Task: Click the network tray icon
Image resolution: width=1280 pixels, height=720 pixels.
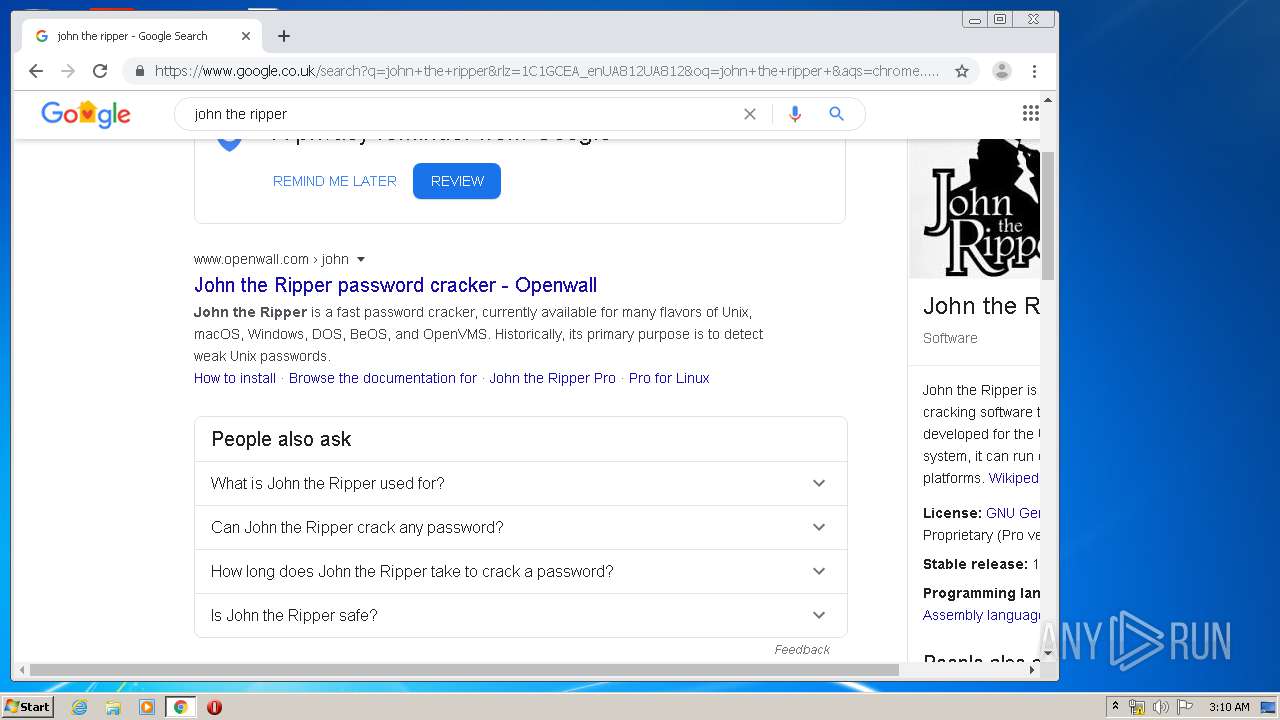Action: point(1137,707)
